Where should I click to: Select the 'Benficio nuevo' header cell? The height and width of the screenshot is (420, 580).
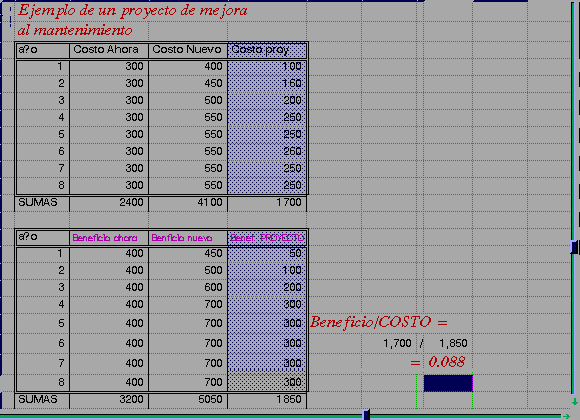188,238
